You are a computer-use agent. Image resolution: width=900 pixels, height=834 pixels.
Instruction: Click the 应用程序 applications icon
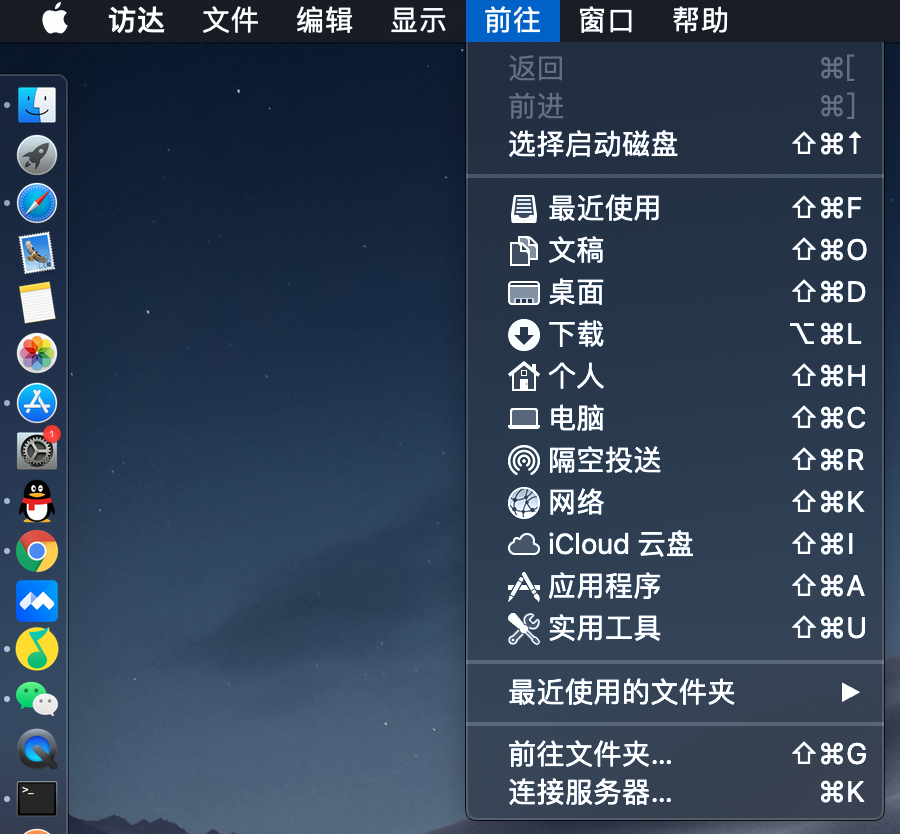pos(523,587)
